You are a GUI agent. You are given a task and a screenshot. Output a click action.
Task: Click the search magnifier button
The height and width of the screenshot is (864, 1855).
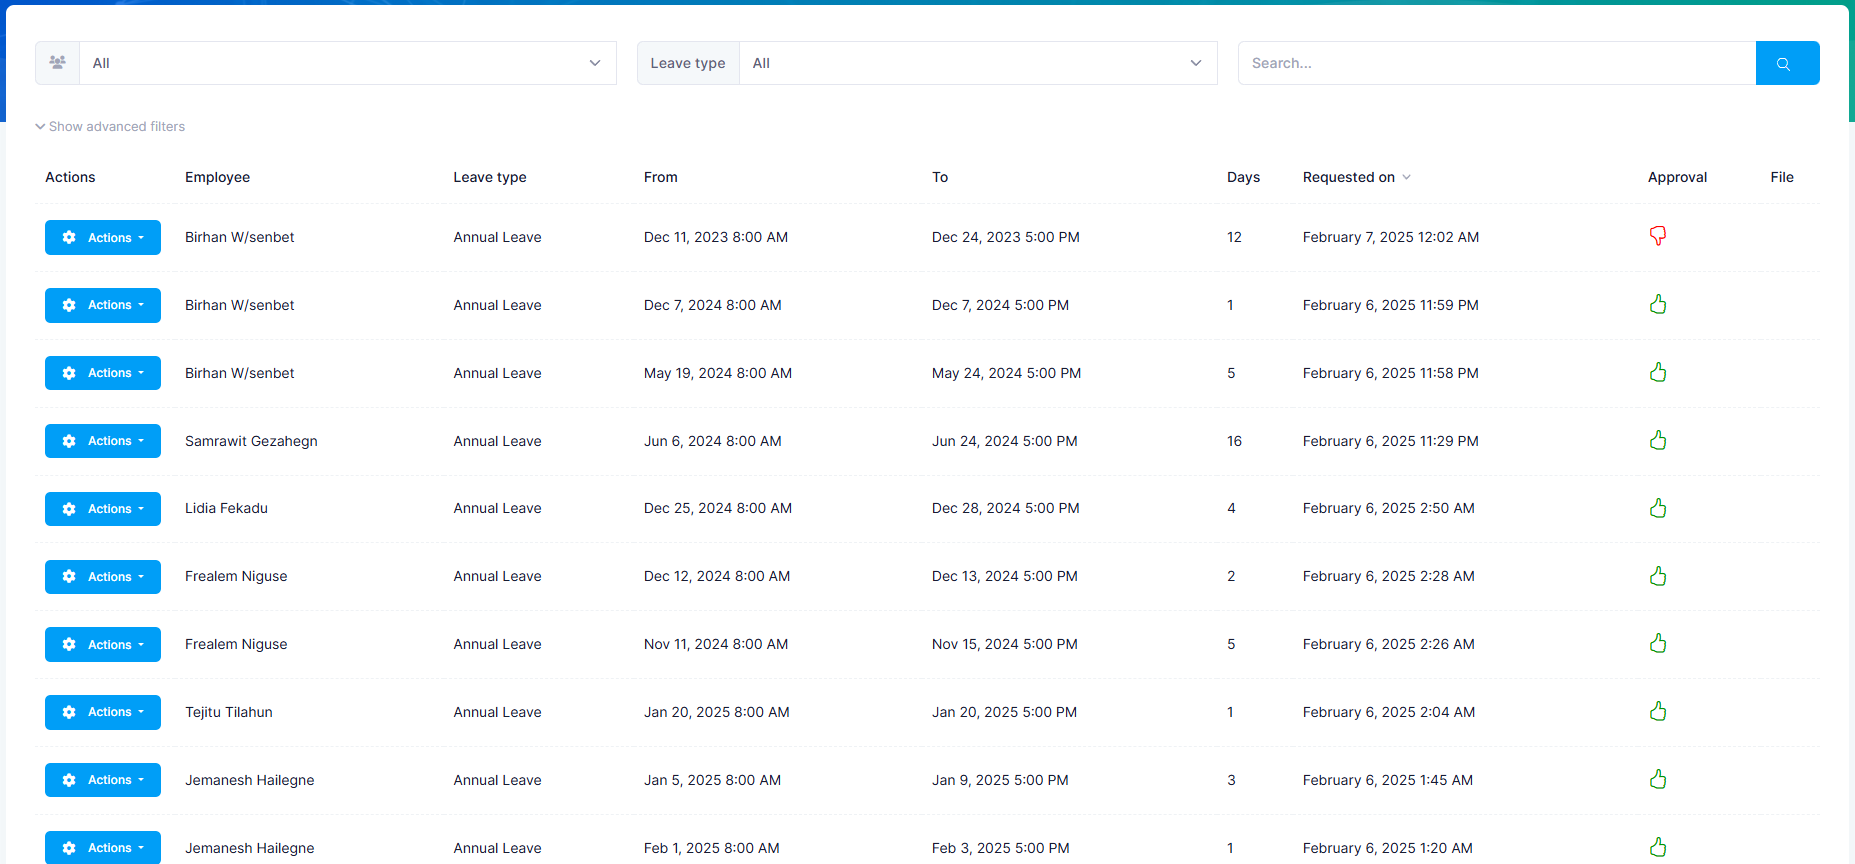(x=1786, y=63)
